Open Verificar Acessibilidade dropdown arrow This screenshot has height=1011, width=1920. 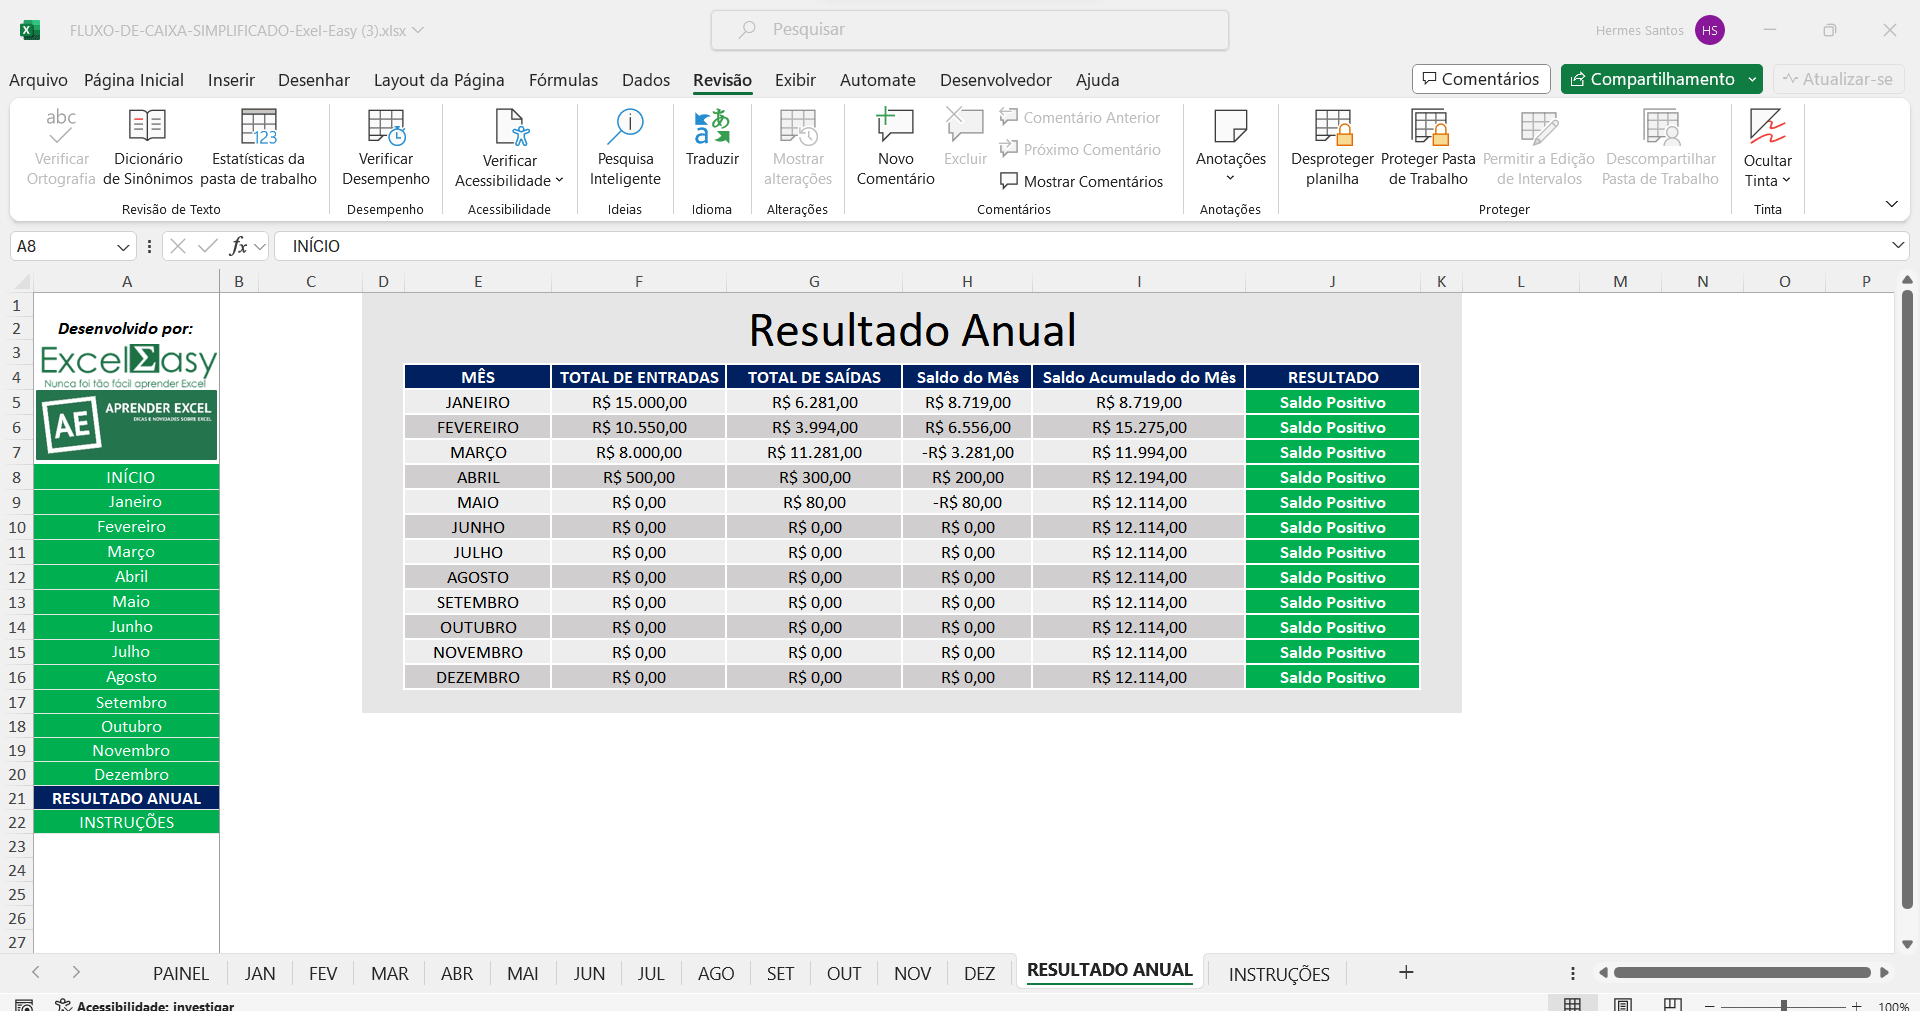[559, 181]
